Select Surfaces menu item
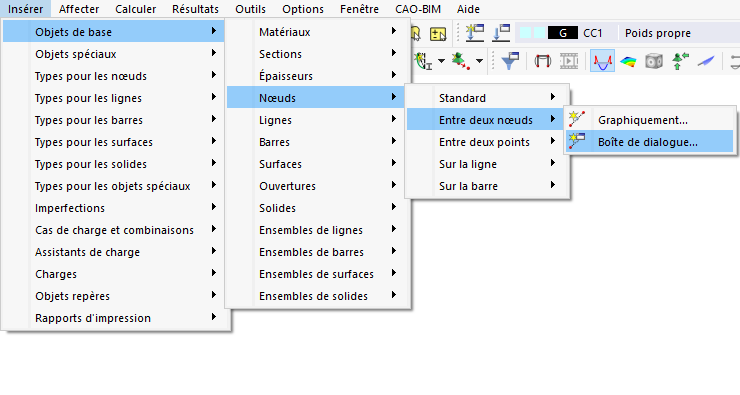This screenshot has width=740, height=395. [x=318, y=163]
